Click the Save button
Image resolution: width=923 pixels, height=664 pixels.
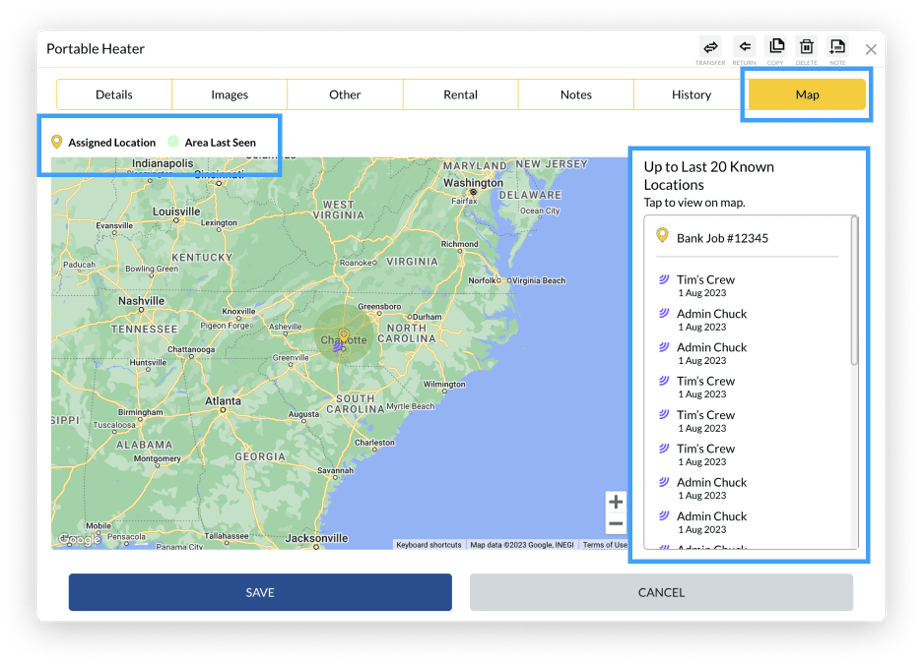click(x=259, y=592)
